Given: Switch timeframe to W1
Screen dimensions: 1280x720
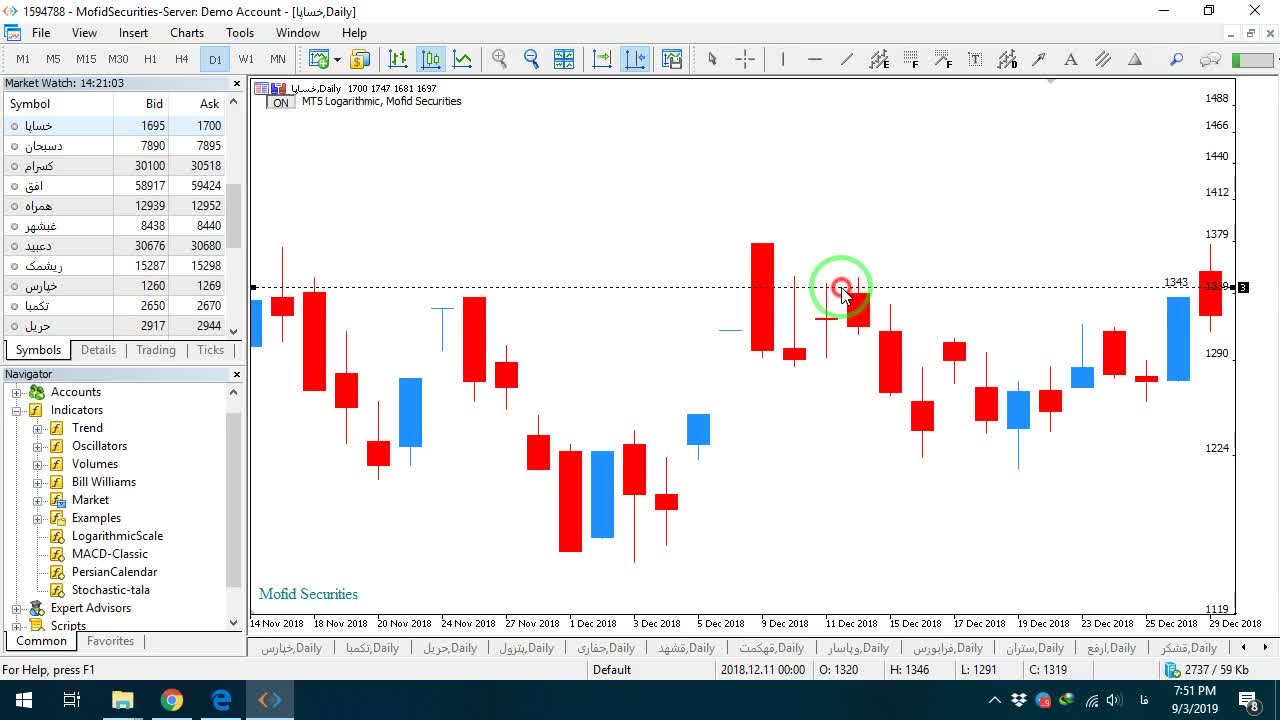Looking at the screenshot, I should point(246,59).
